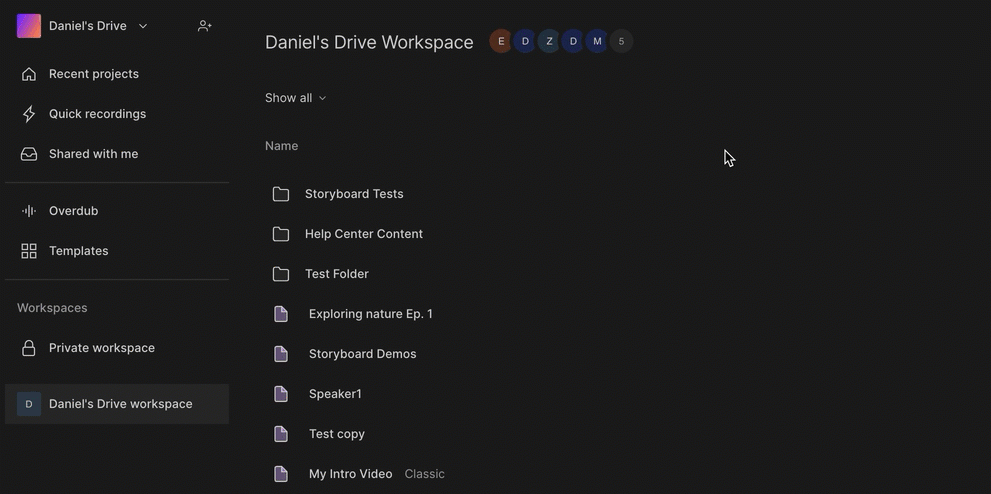Open Templates

(x=78, y=251)
